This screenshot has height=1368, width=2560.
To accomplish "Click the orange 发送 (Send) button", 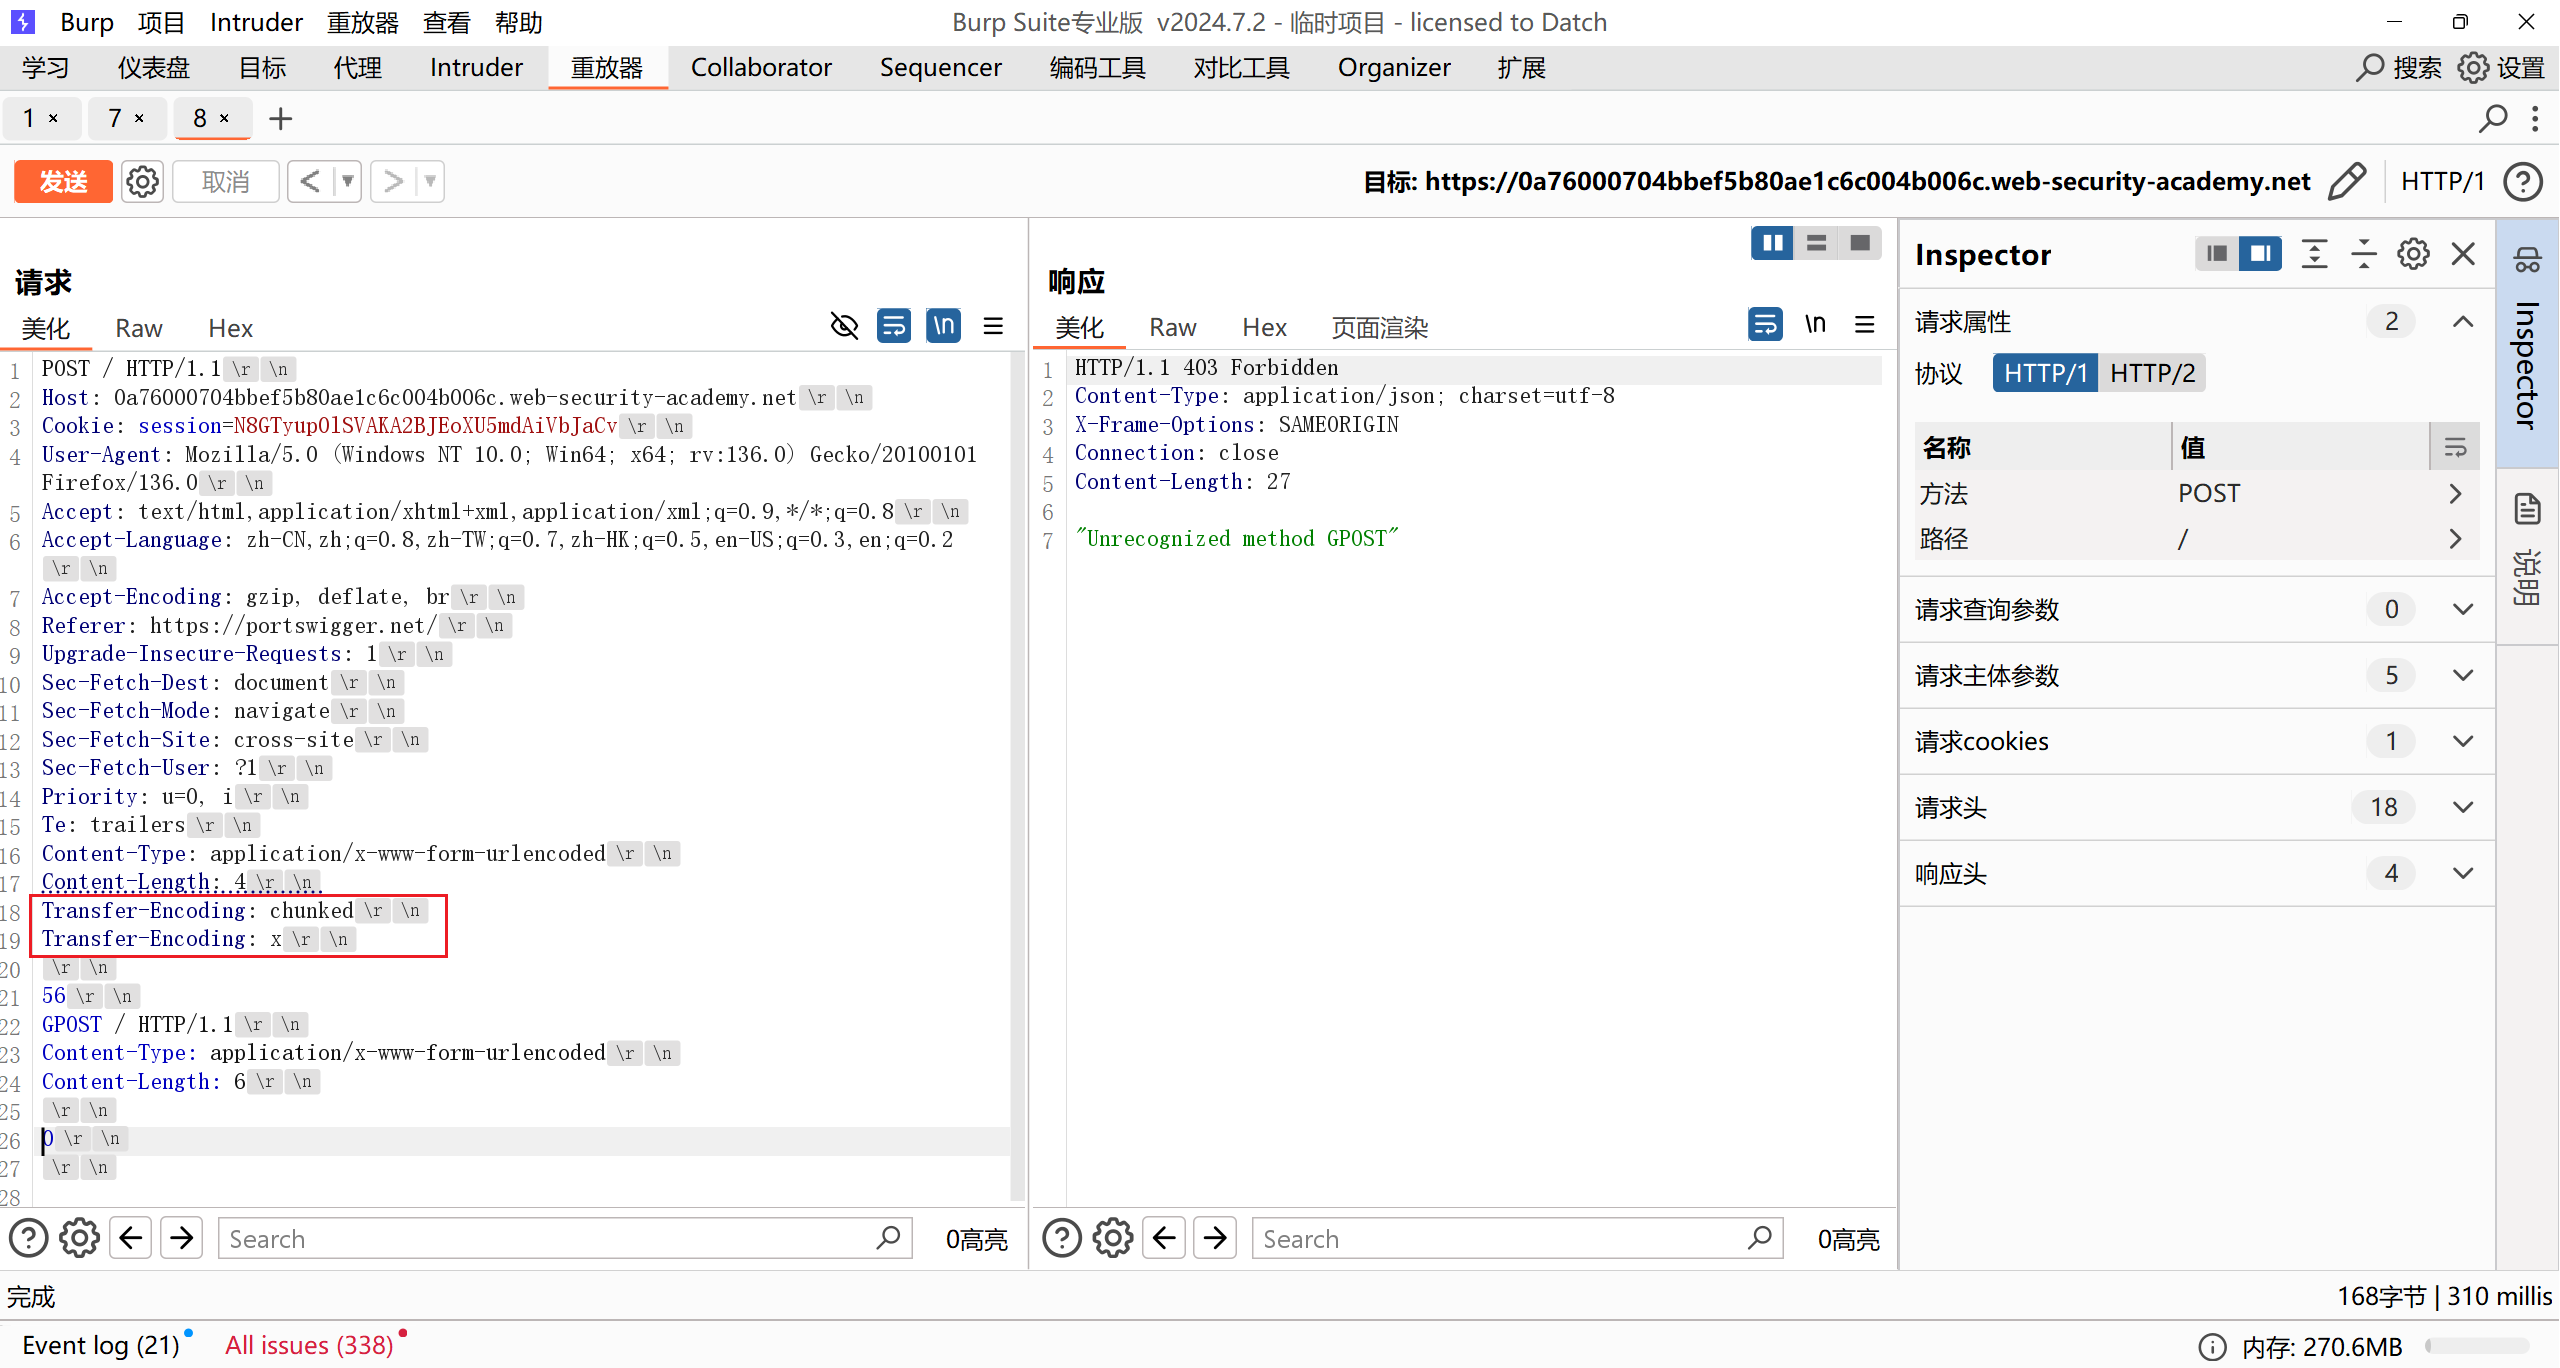I will click(63, 181).
